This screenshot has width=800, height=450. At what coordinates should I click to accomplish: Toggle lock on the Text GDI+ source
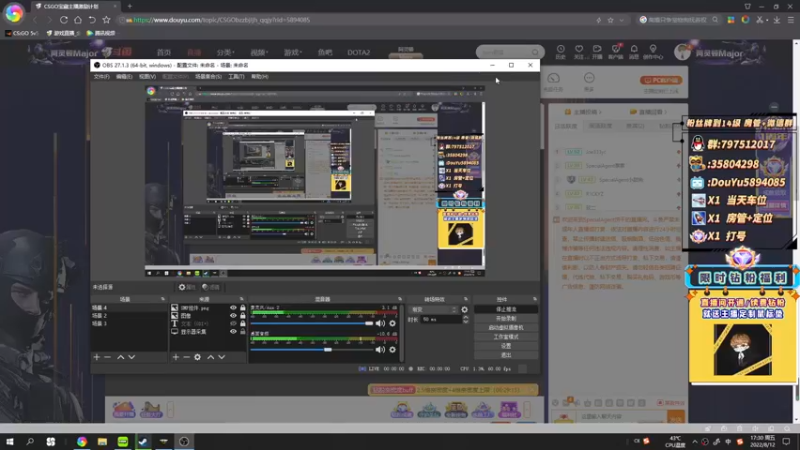pos(243,323)
